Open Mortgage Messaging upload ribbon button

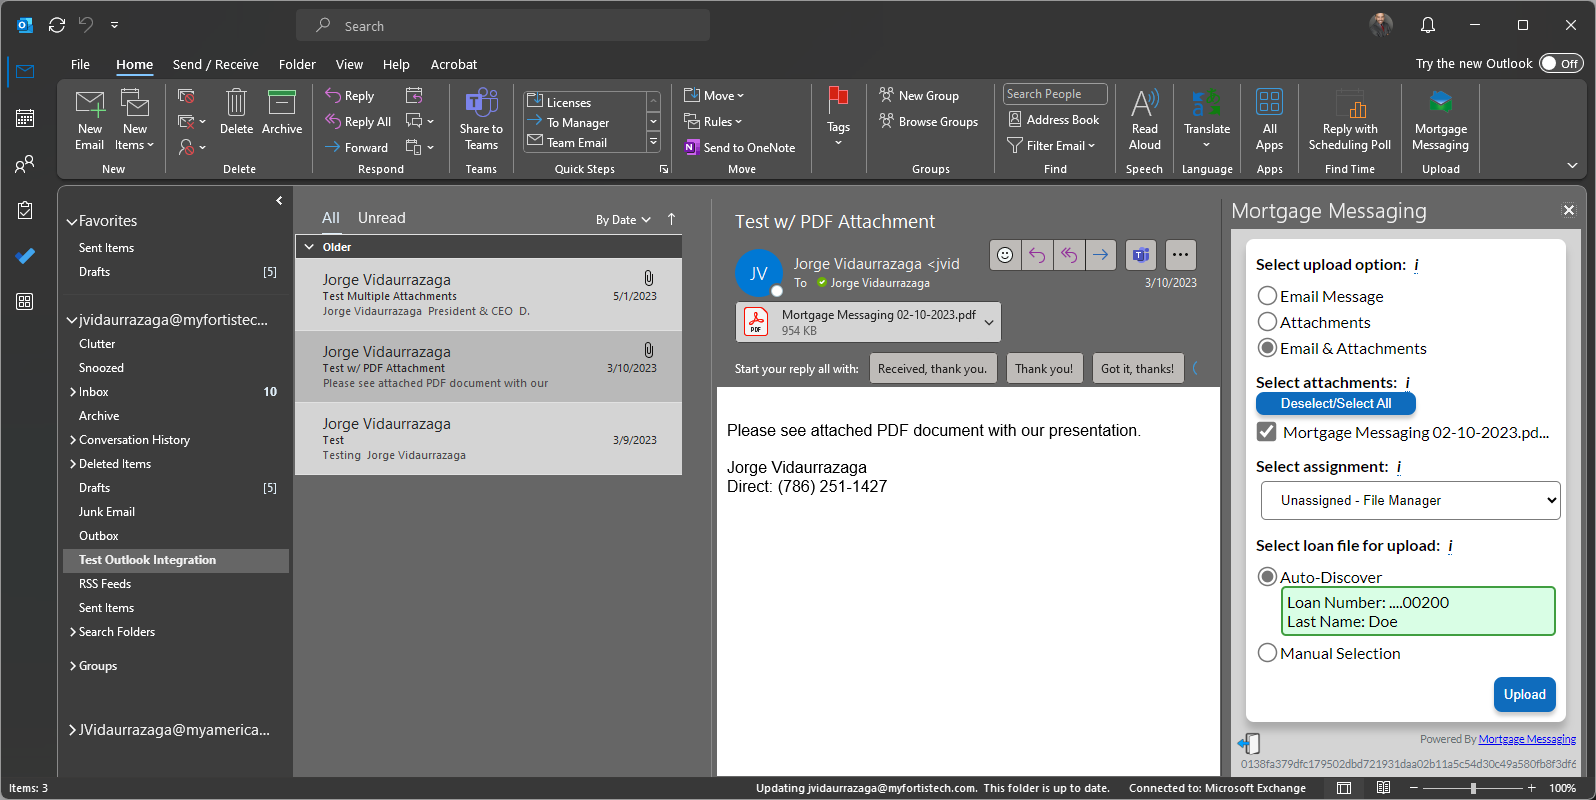1440,119
